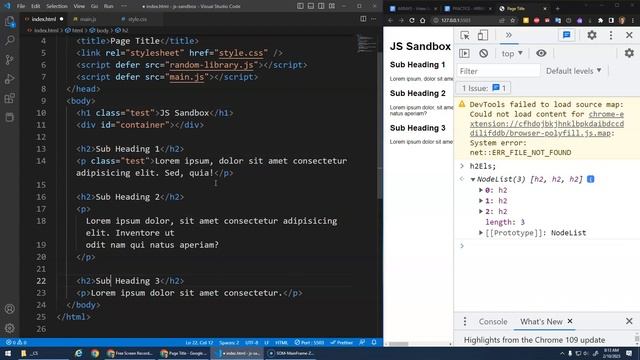Open DevTools three-dot customize menu
This screenshot has height=360, width=640.
tap(611, 35)
